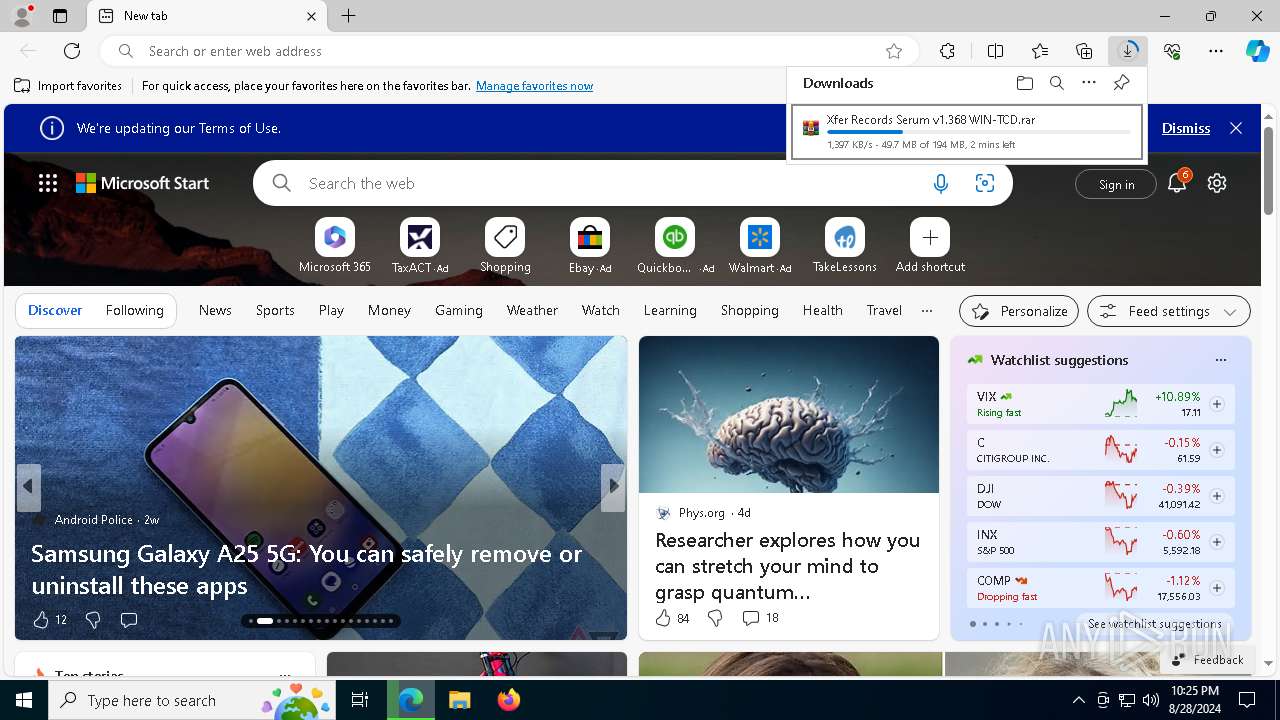Open the Gaming feed category

click(459, 310)
